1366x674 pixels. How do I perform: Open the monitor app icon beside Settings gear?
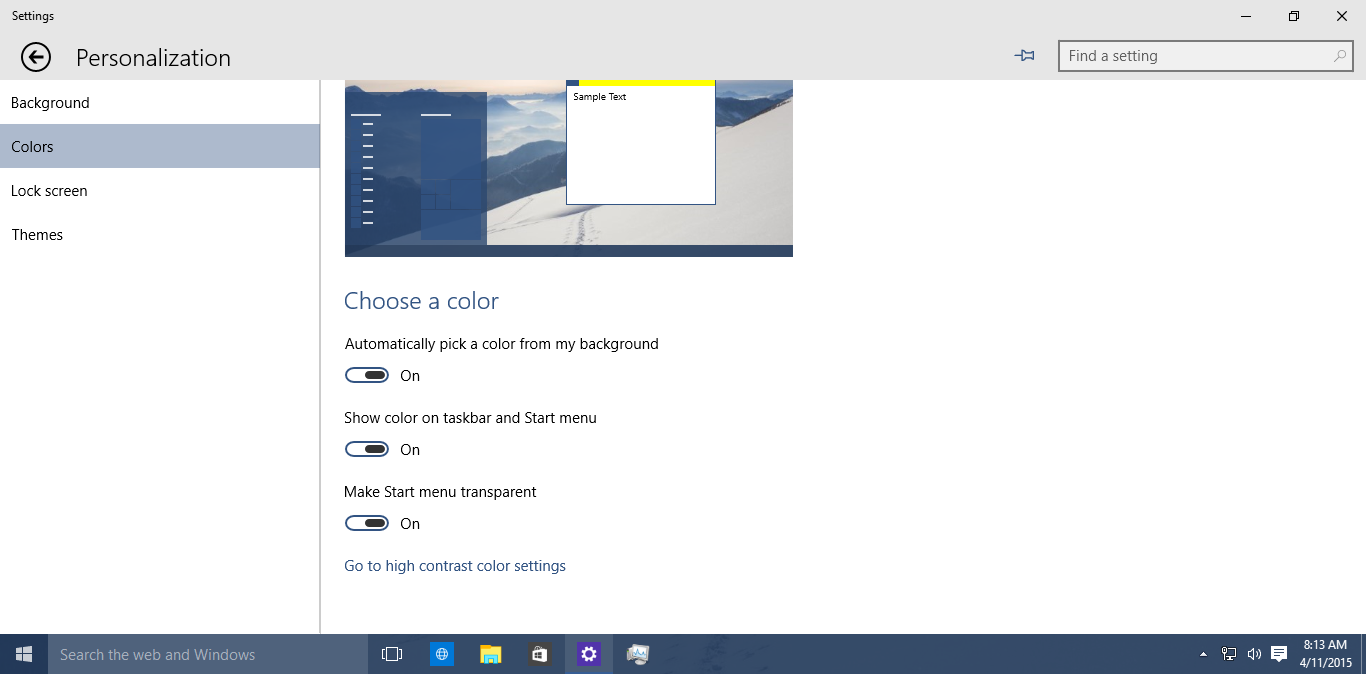click(637, 654)
